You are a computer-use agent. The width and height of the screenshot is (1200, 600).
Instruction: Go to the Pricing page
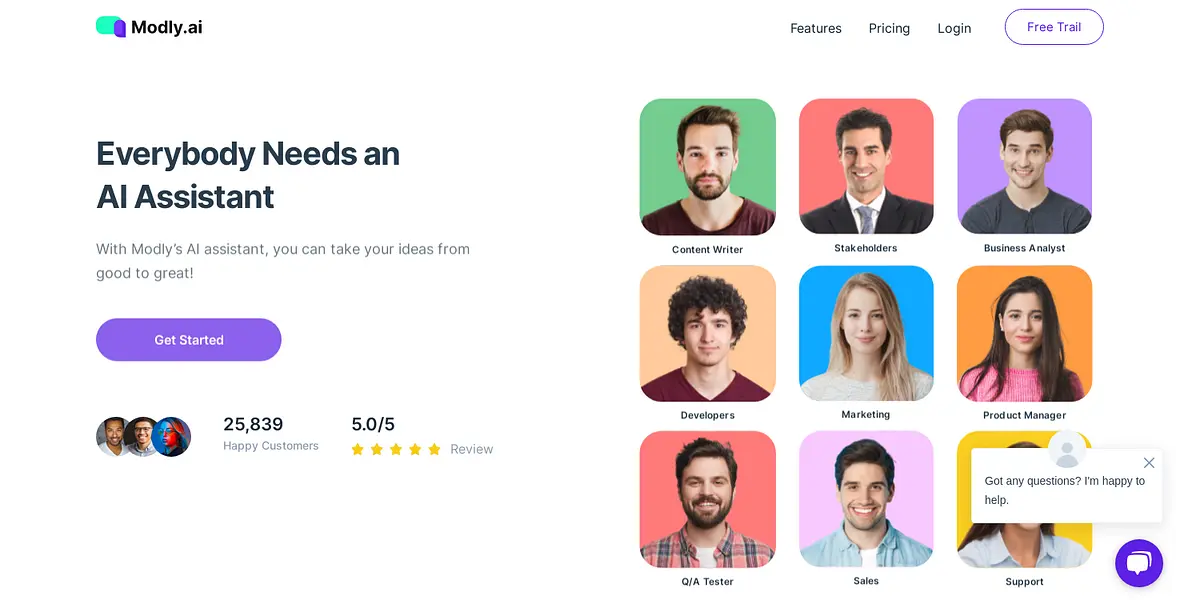889,28
